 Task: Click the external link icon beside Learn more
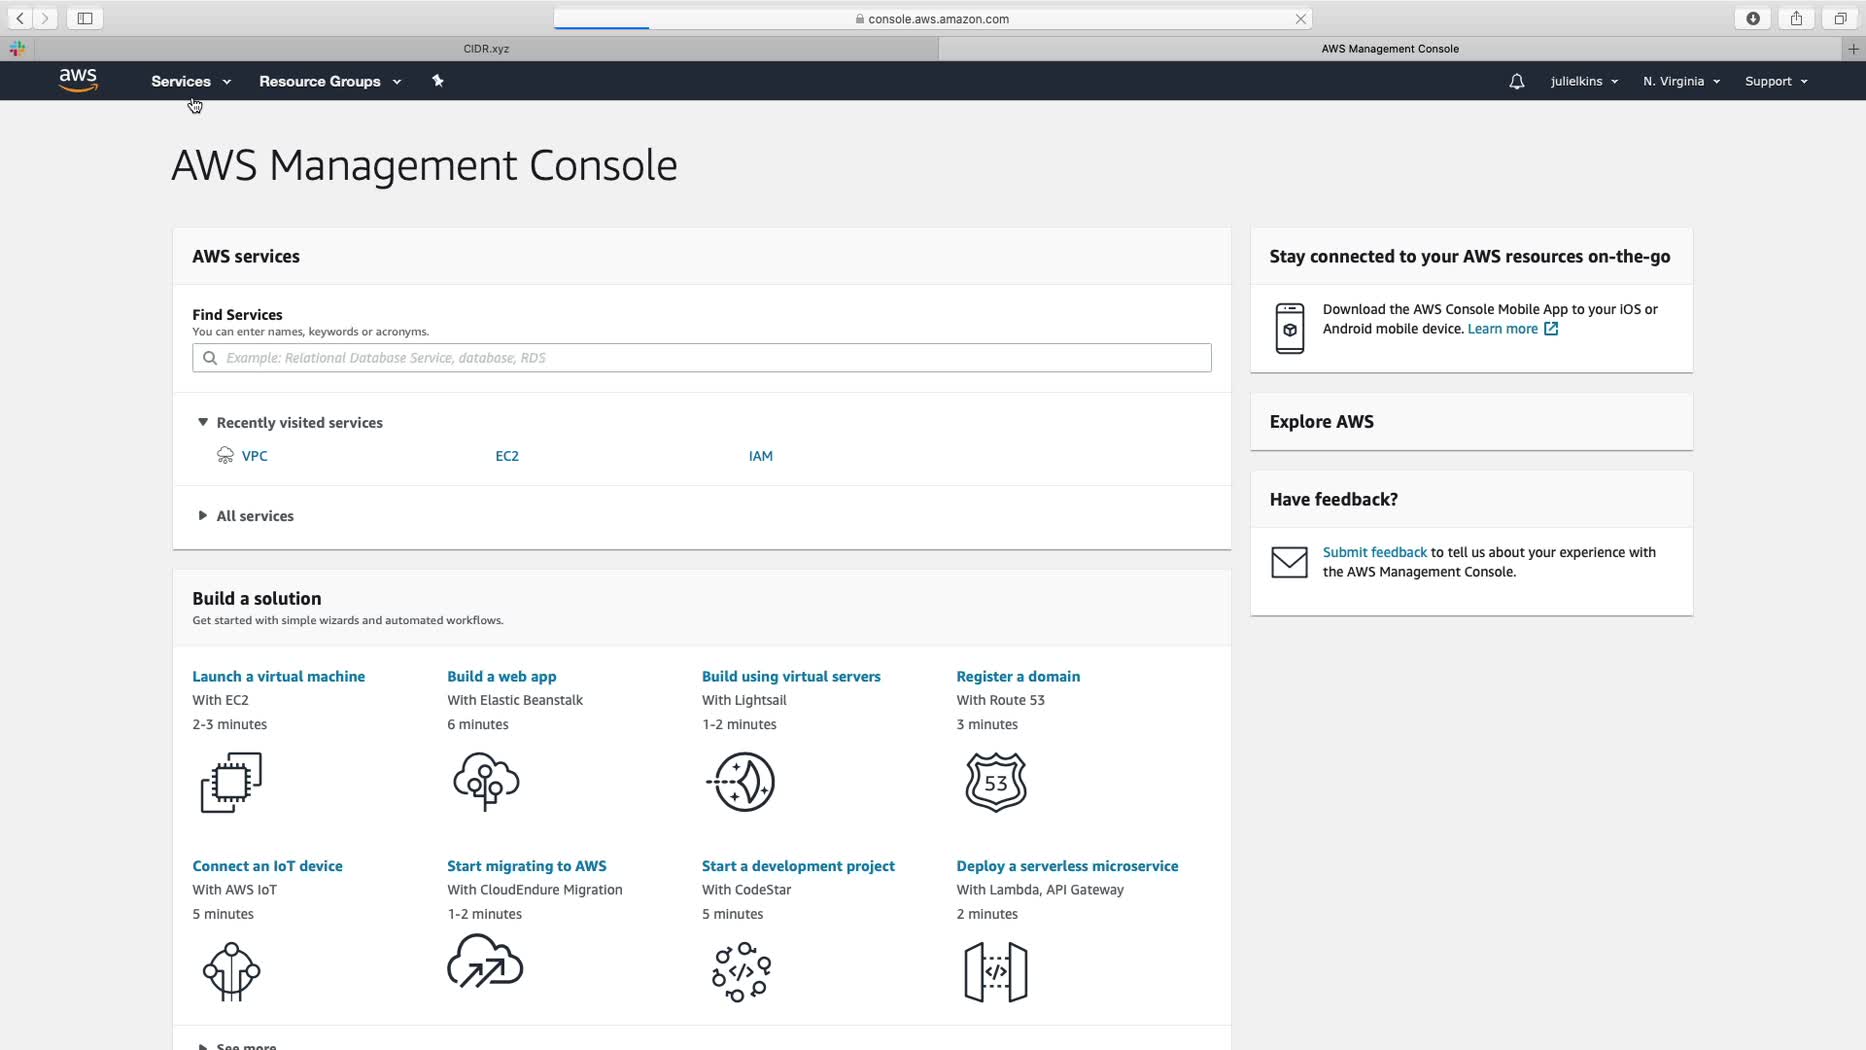(x=1551, y=329)
